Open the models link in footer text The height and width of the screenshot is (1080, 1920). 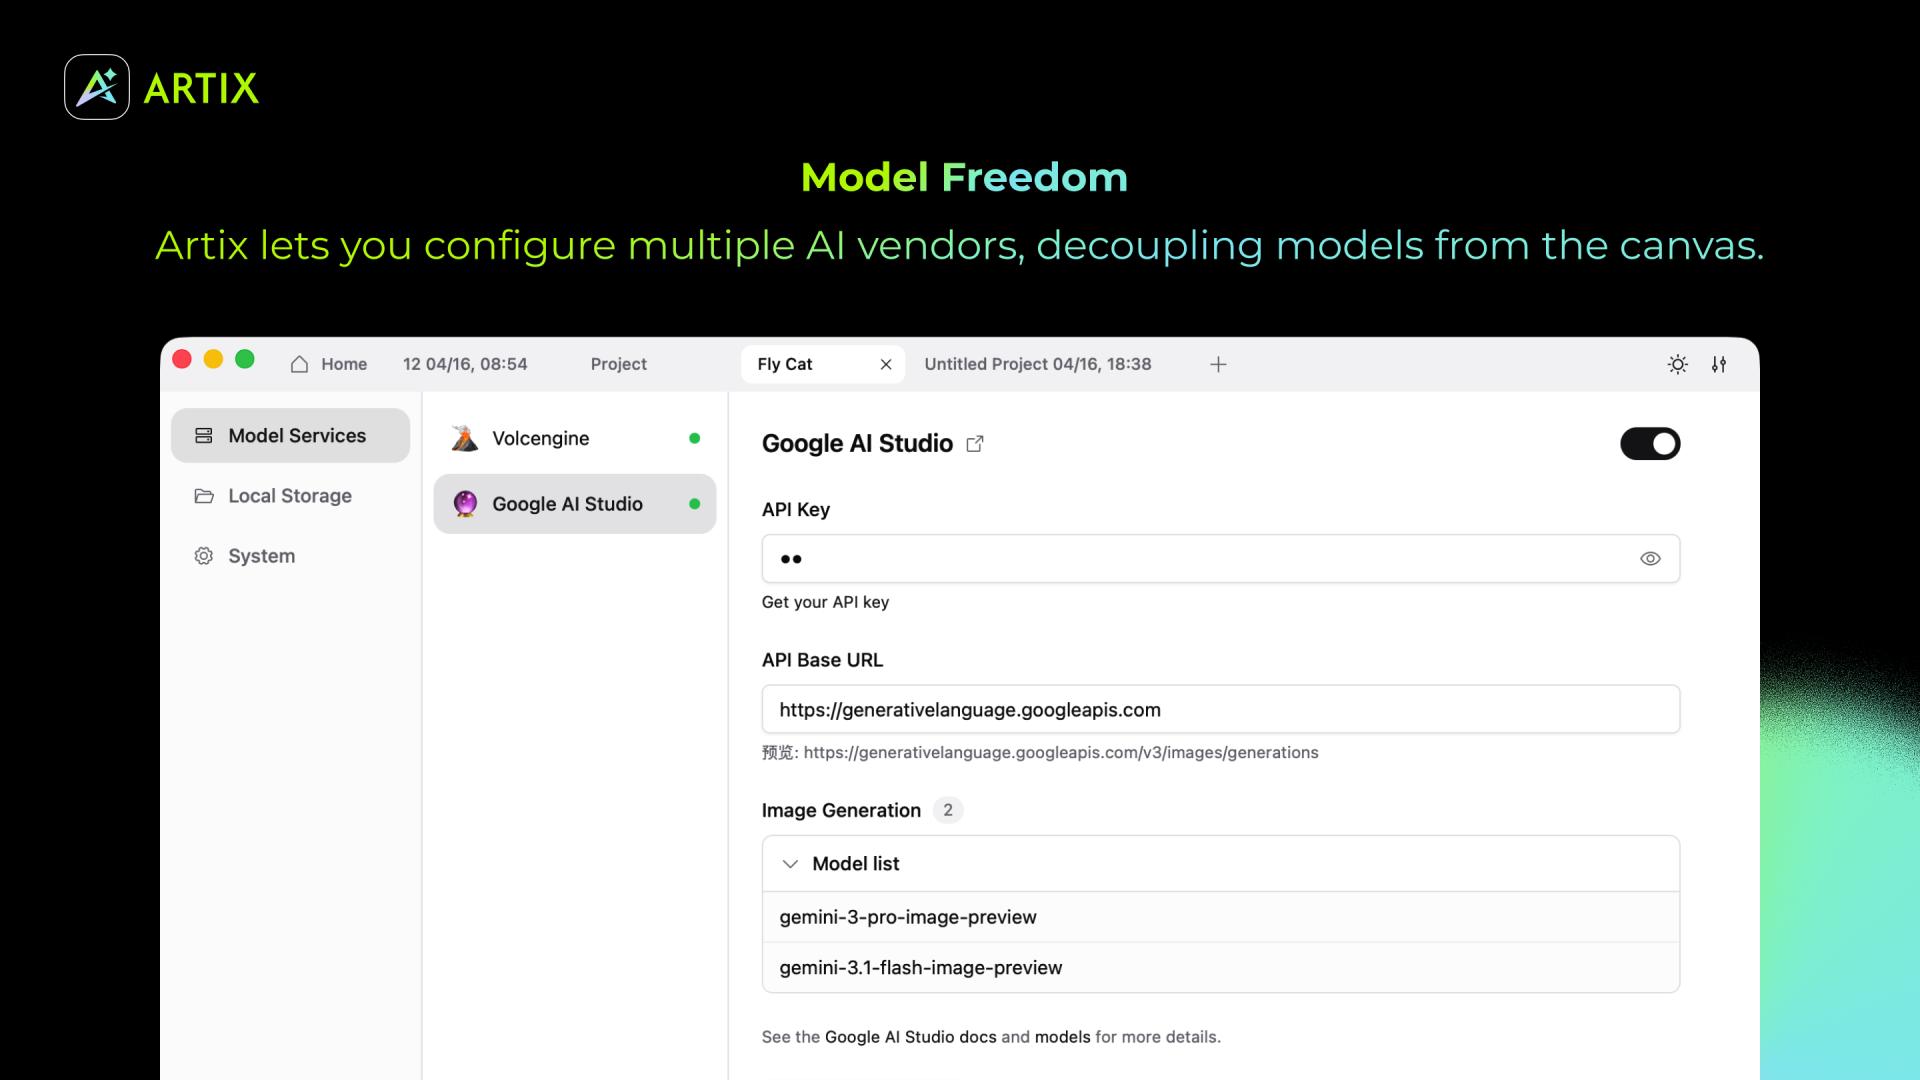coord(1062,1037)
